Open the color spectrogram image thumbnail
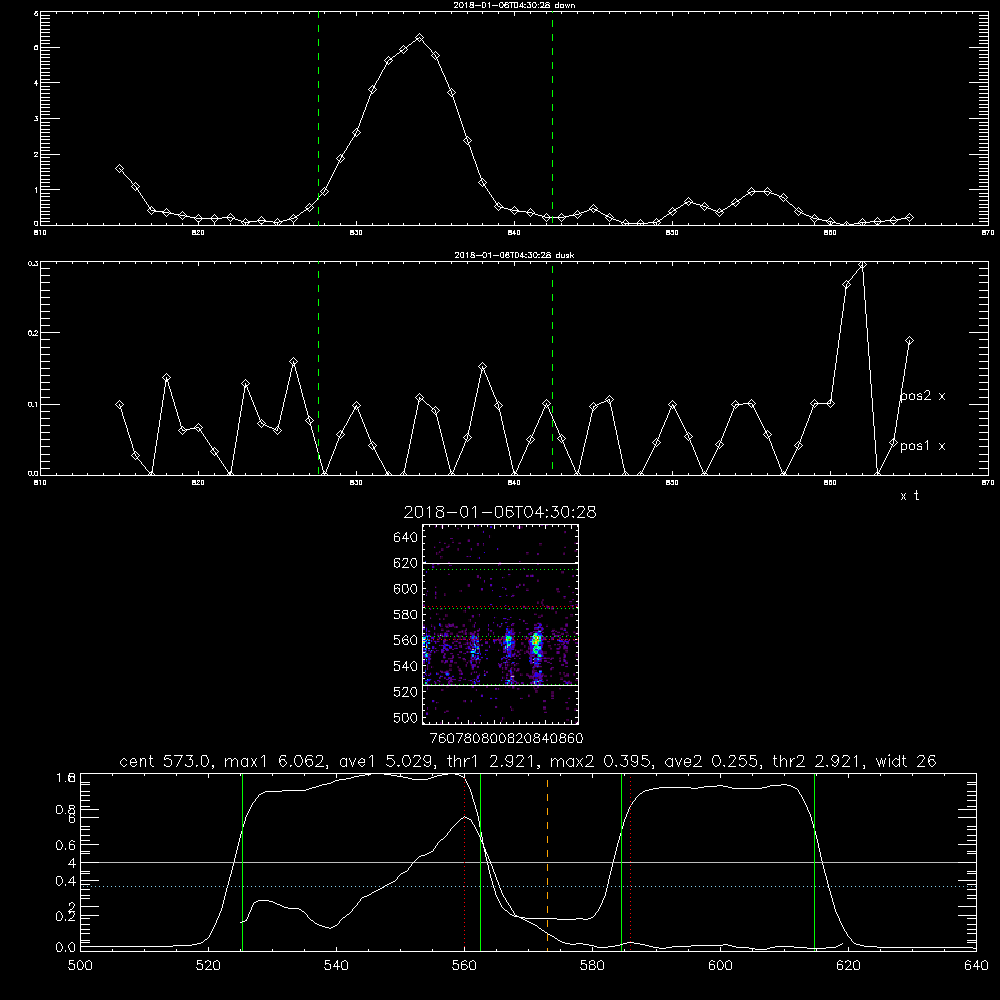The width and height of the screenshot is (1000, 1000). coord(501,624)
